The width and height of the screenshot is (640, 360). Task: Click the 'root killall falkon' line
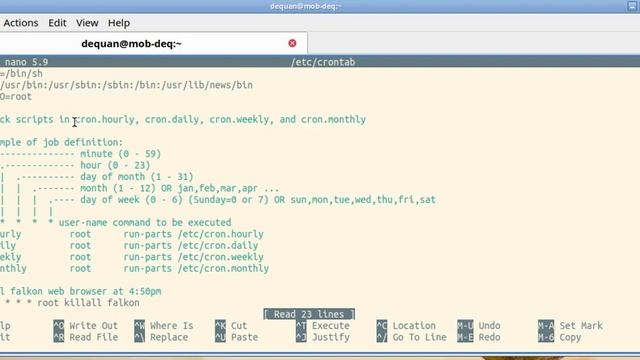click(88, 303)
